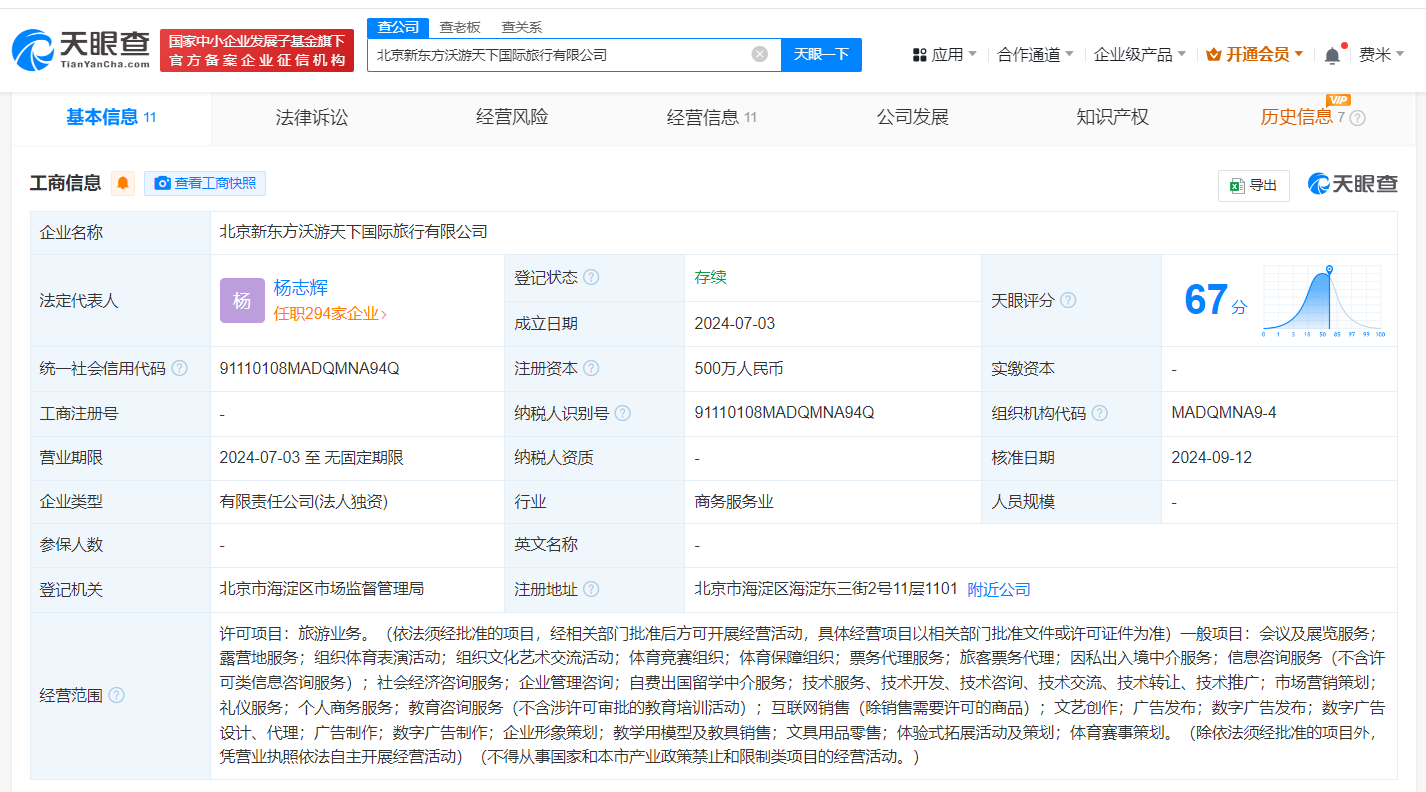Click the 天眼一下 search button
The height and width of the screenshot is (792, 1426).
click(x=822, y=54)
